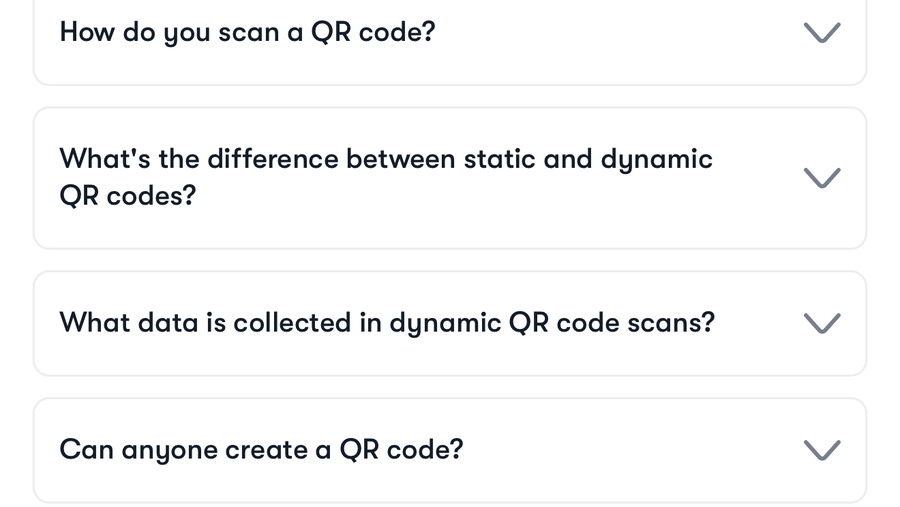This screenshot has width=900, height=507.
Task: Expand the FAQ card comparing static and dynamic codes
Action: [450, 178]
